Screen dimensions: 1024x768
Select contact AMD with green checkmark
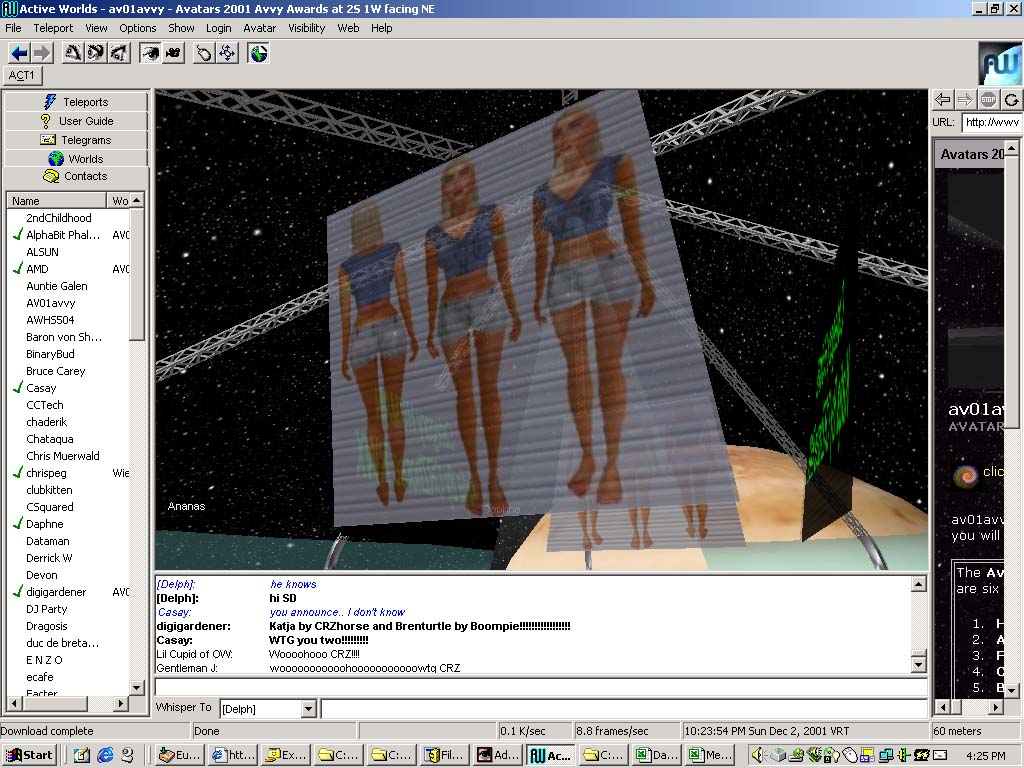[37, 269]
